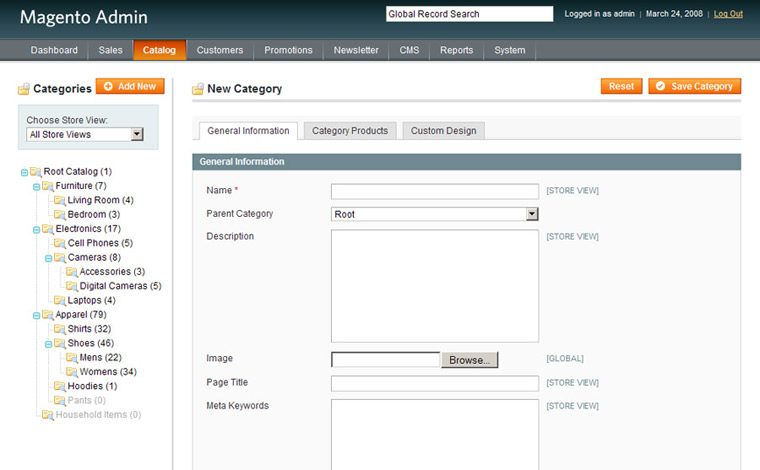This screenshot has width=760, height=470.
Task: Click the Cameras folder icon
Action: [x=60, y=257]
